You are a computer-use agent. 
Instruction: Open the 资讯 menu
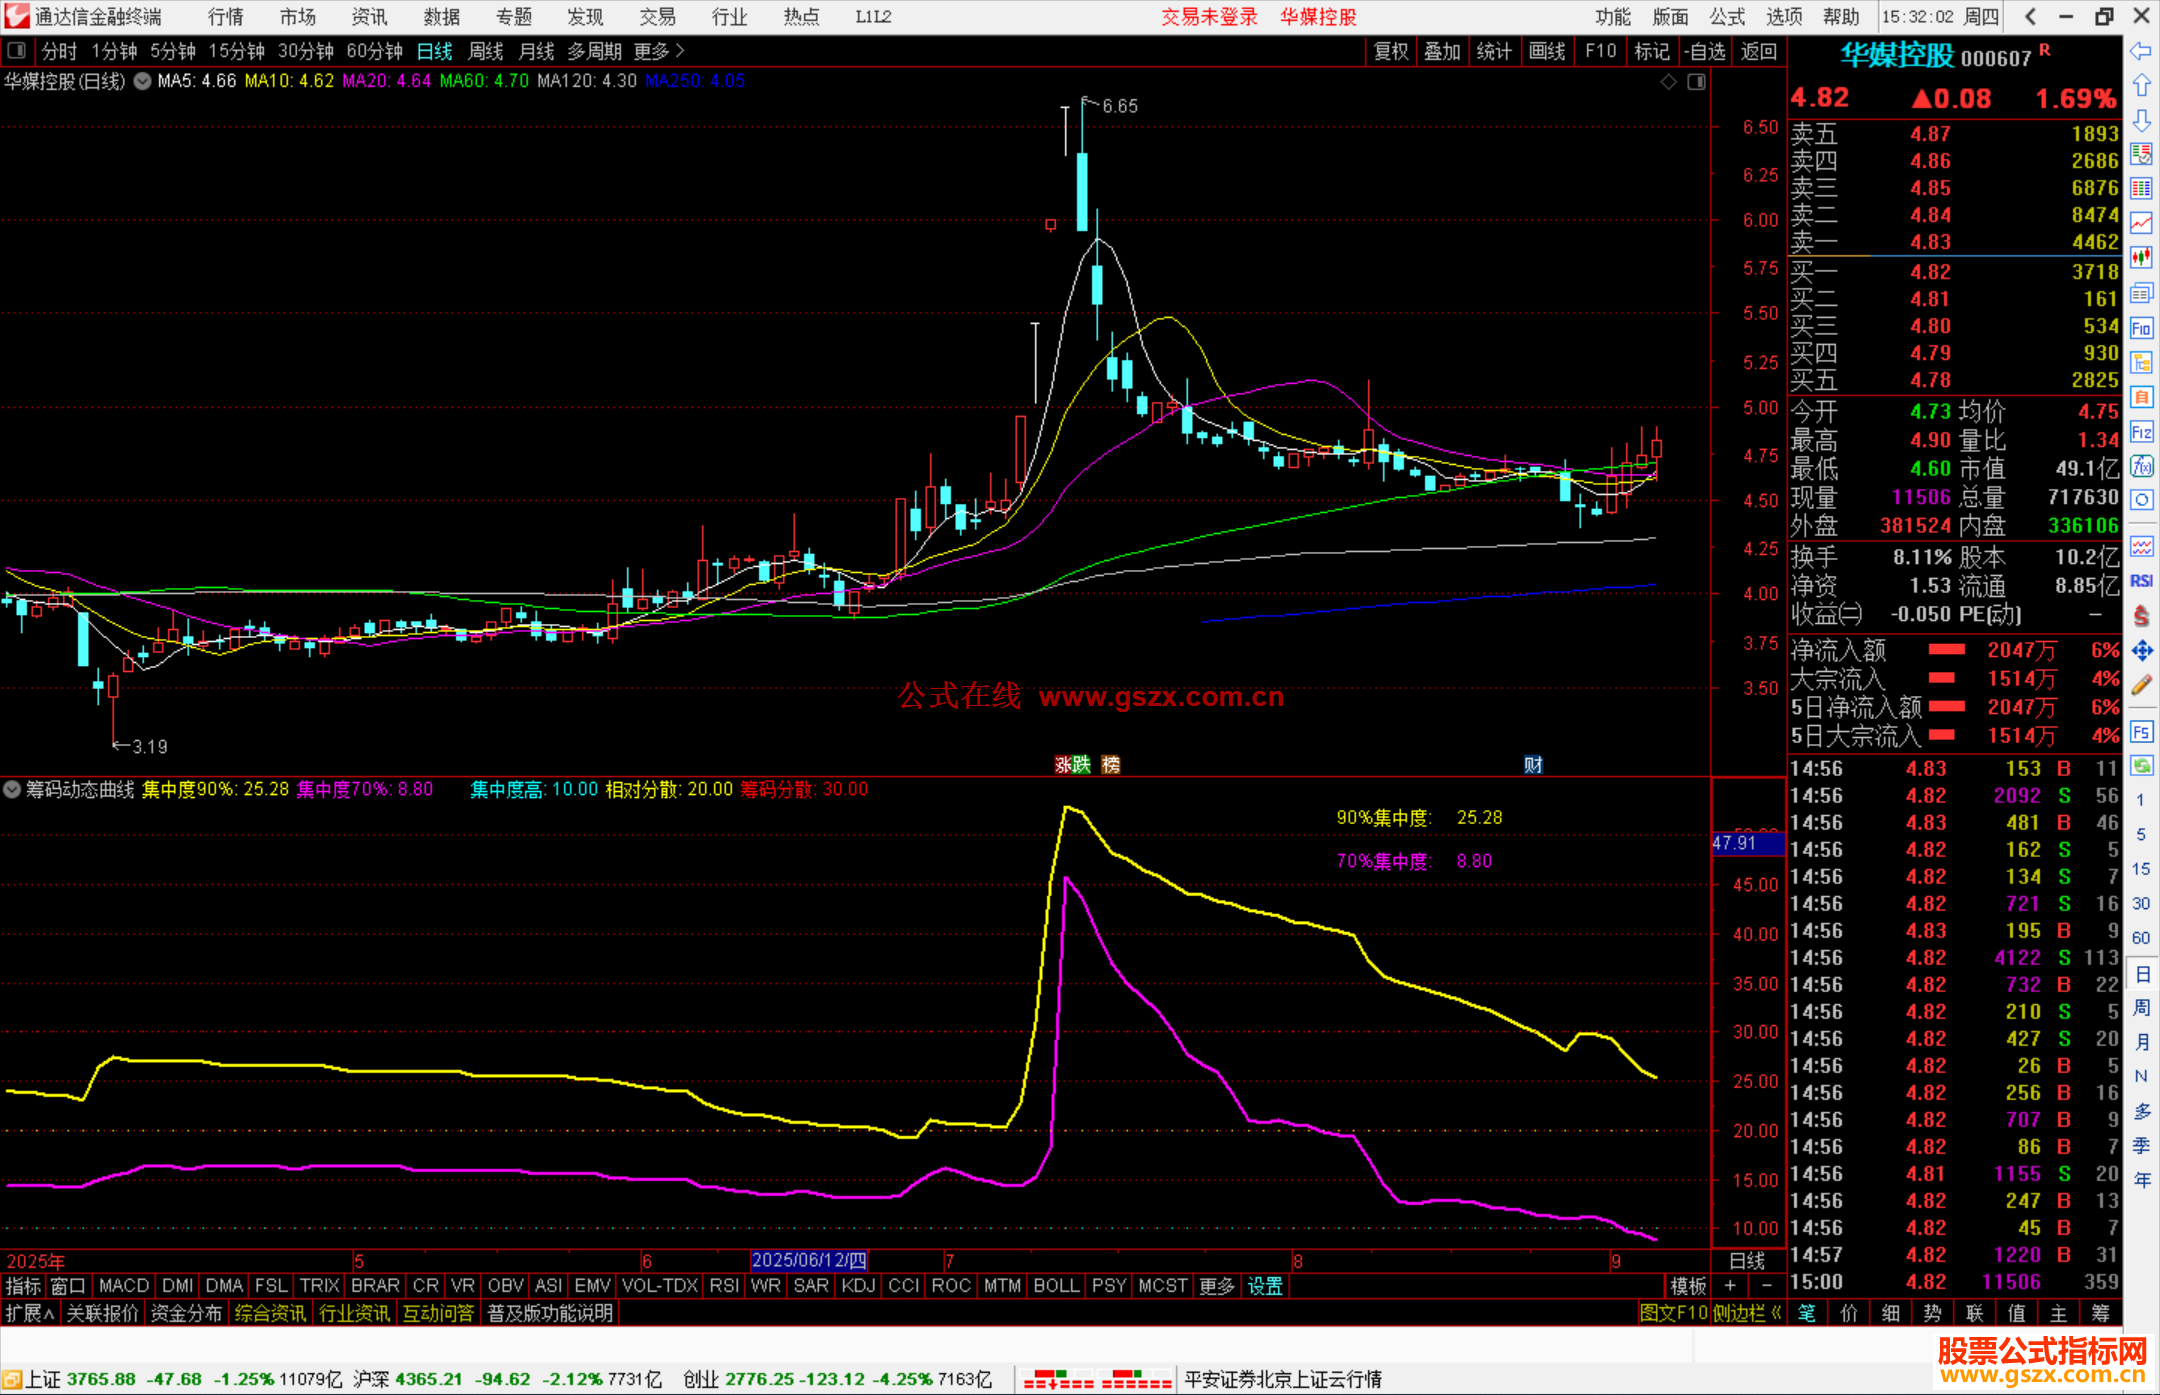click(370, 17)
